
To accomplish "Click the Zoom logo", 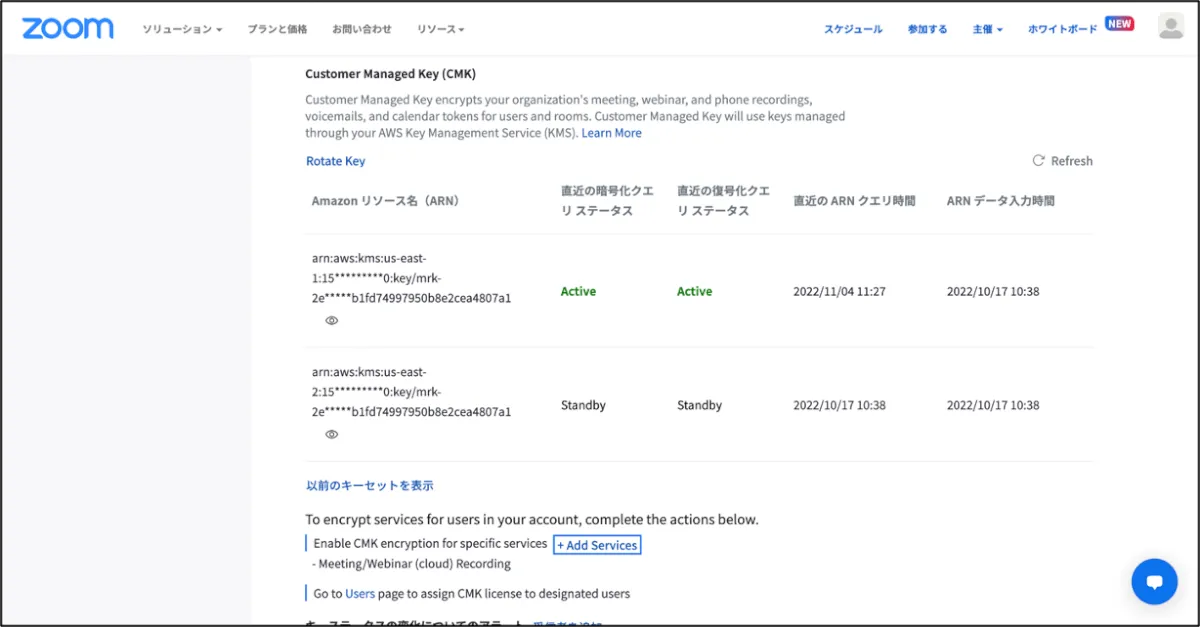I will (68, 28).
